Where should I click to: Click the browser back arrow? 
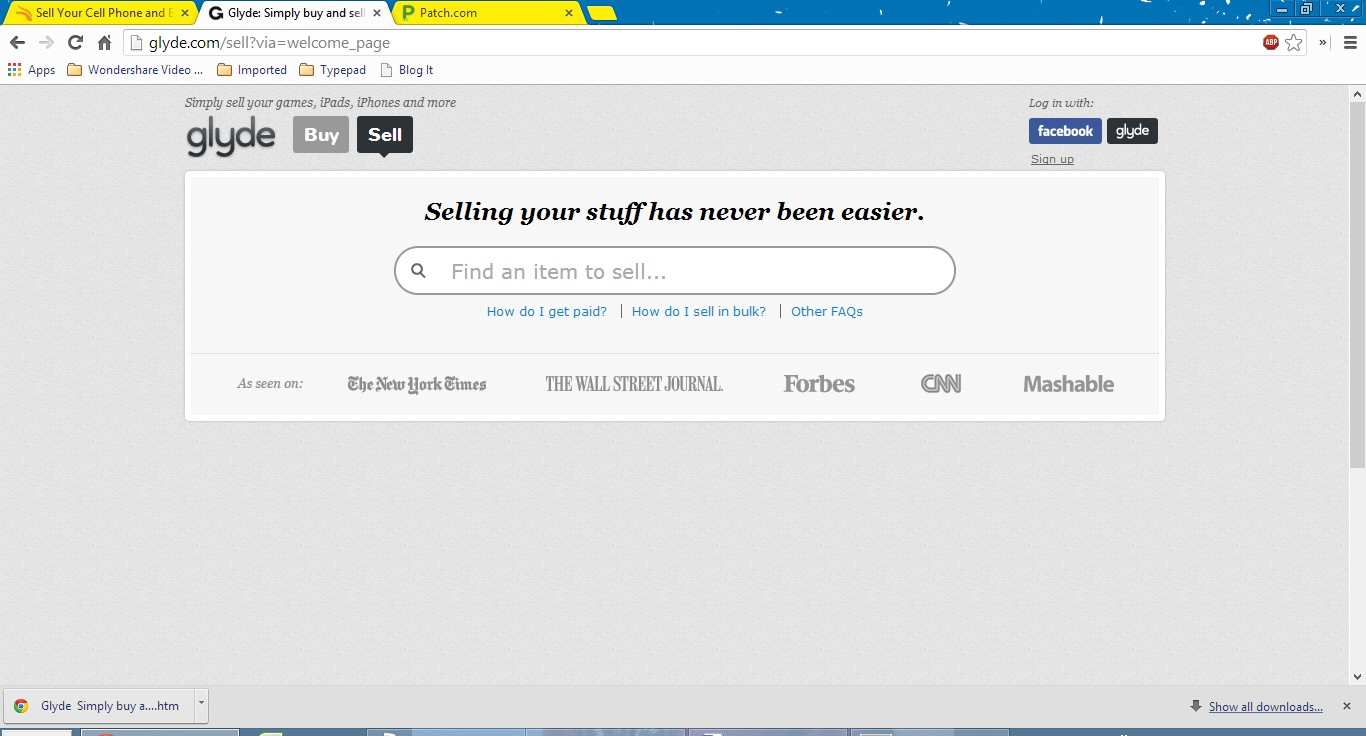pos(17,42)
